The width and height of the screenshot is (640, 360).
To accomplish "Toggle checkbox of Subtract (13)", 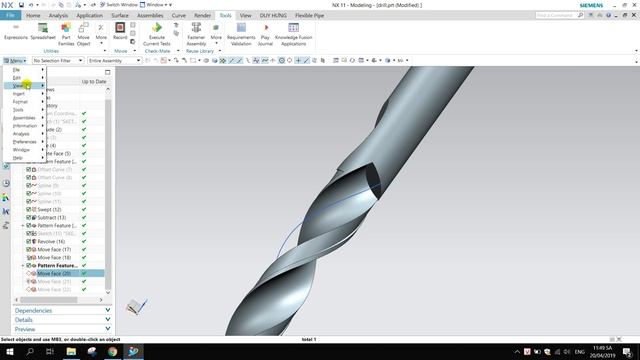I will (29, 218).
